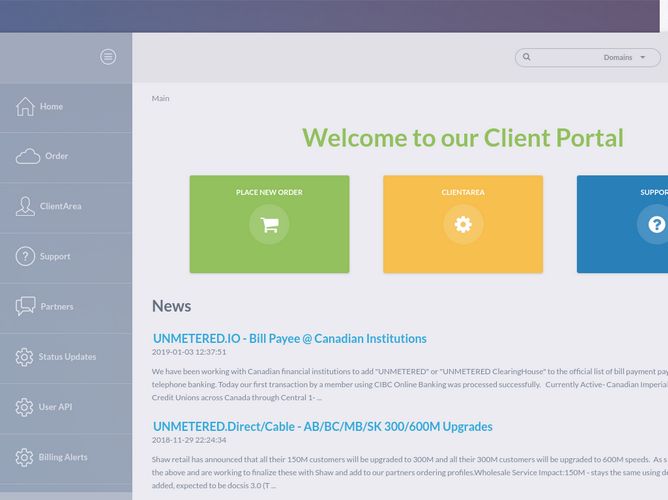Click the date 2019-01-03 12:37:51
The height and width of the screenshot is (500, 668).
click(189, 352)
